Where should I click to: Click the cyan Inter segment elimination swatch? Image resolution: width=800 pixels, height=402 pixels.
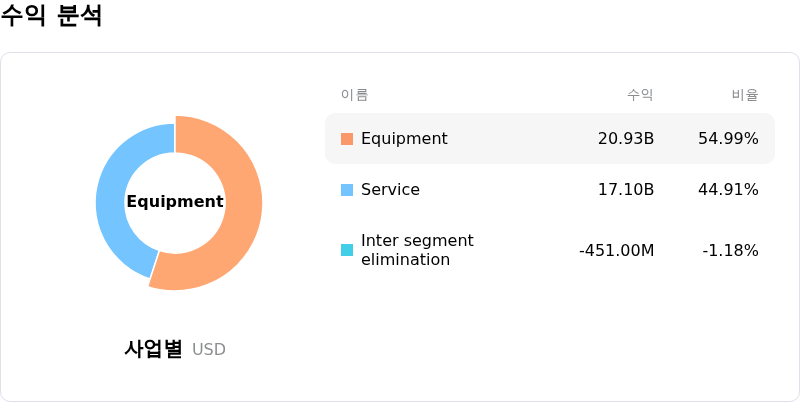tap(347, 250)
